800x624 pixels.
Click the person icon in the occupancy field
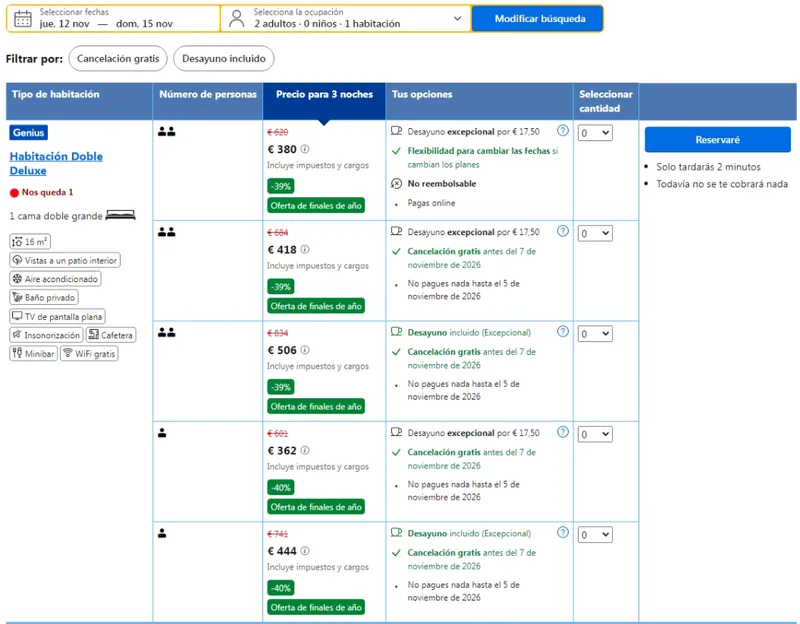click(236, 18)
